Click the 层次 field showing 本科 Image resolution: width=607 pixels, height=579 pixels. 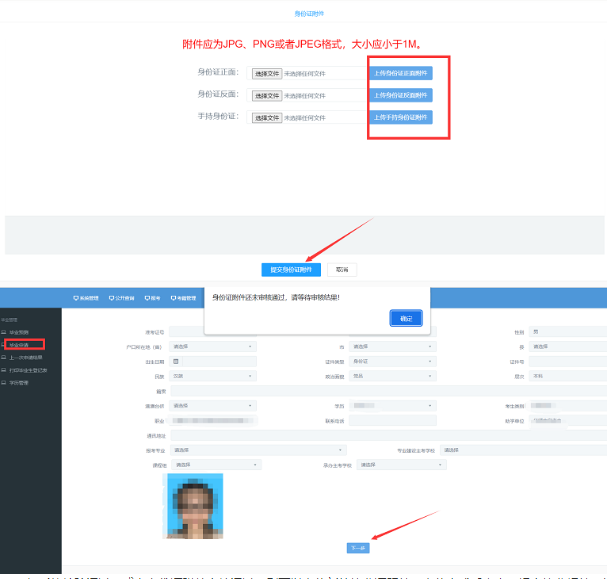568,376
